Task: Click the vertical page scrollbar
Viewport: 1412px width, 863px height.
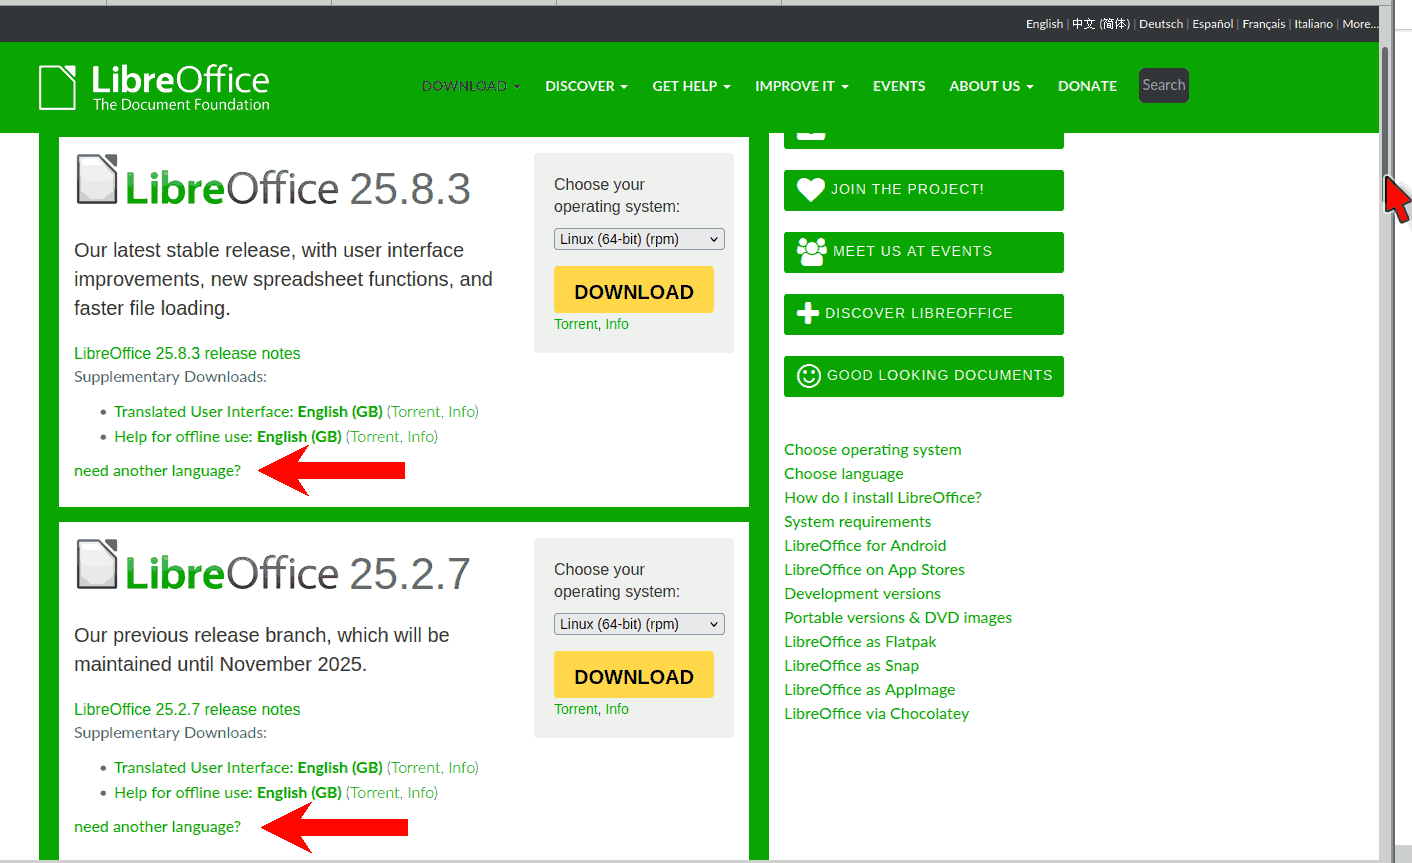Action: pyautogui.click(x=1385, y=110)
